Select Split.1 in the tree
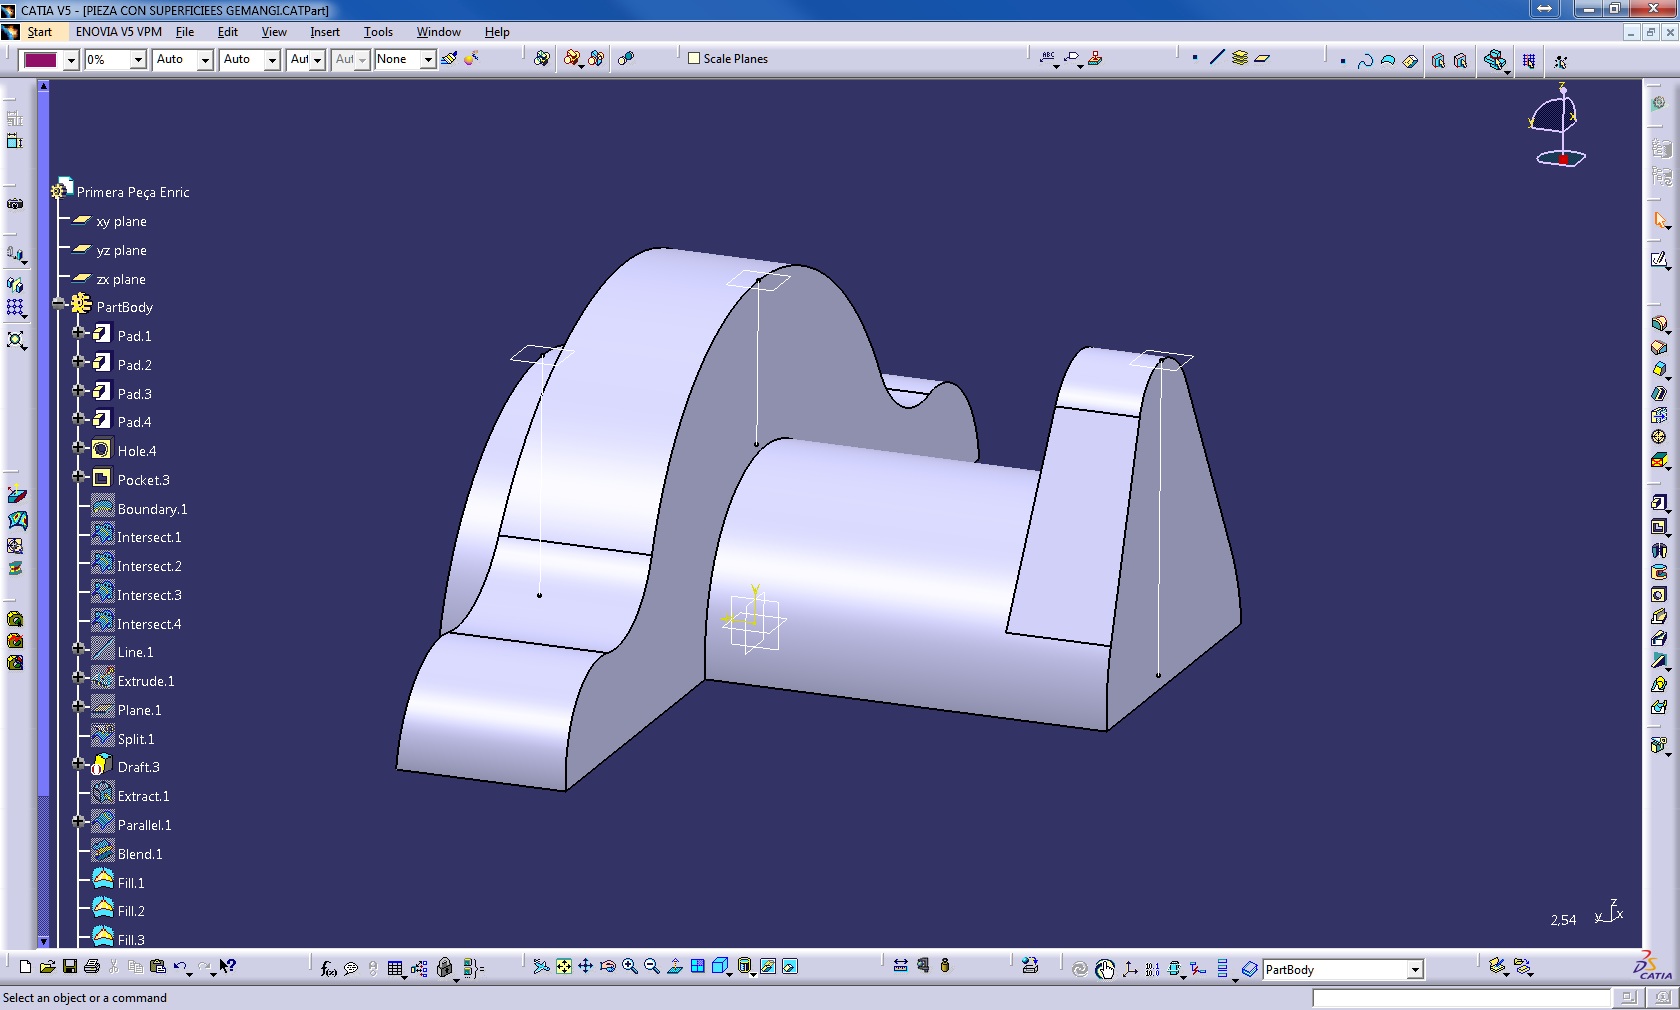This screenshot has height=1010, width=1680. click(136, 739)
